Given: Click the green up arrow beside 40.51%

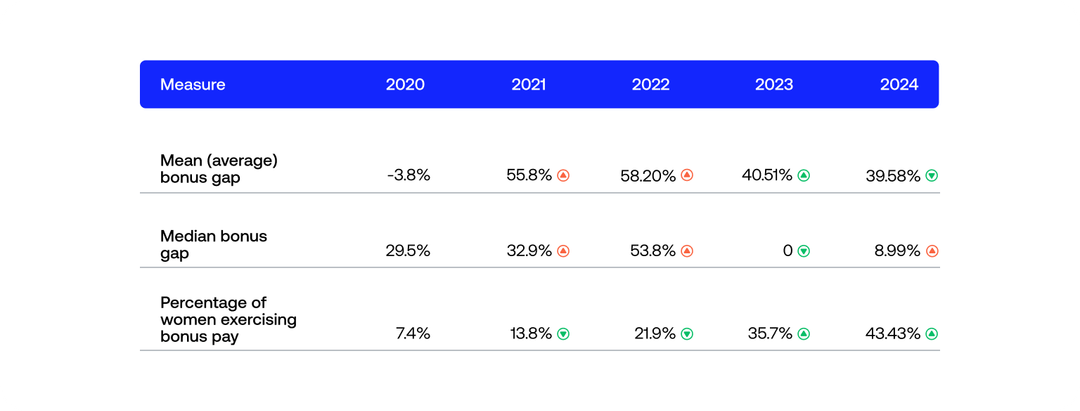Looking at the screenshot, I should pos(804,175).
